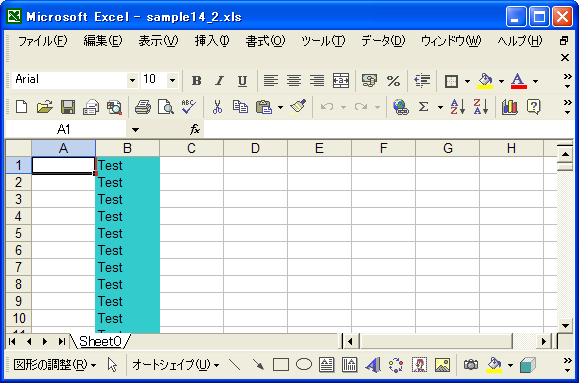Viewport: 579px width, 383px height.
Task: Click the Borders button
Action: tap(451, 81)
